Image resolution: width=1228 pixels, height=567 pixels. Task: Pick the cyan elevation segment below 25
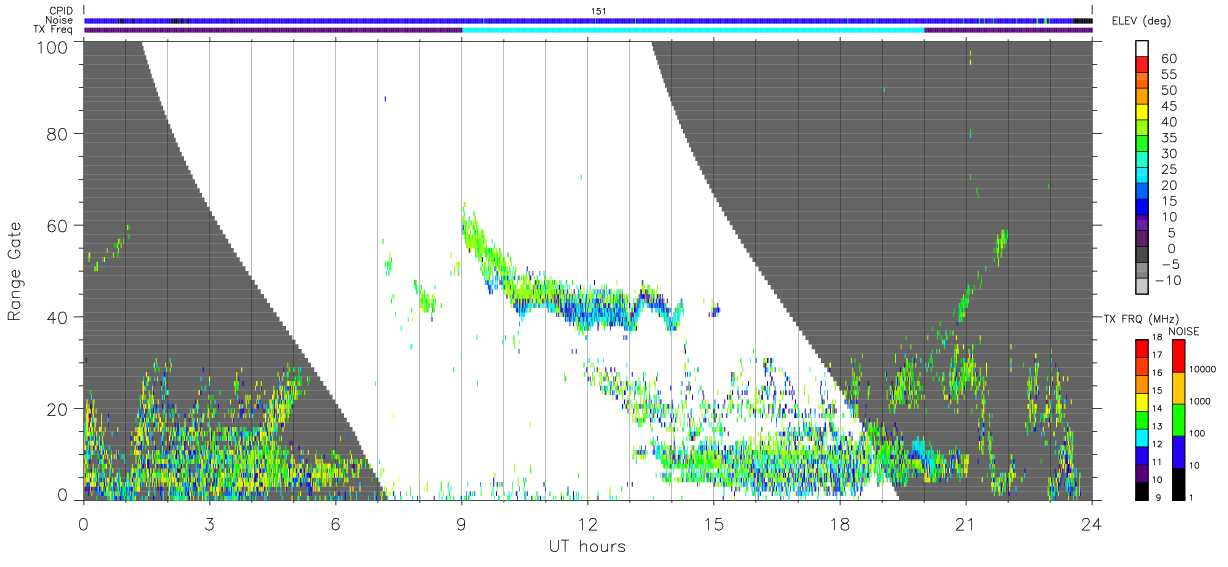pyautogui.click(x=1142, y=175)
